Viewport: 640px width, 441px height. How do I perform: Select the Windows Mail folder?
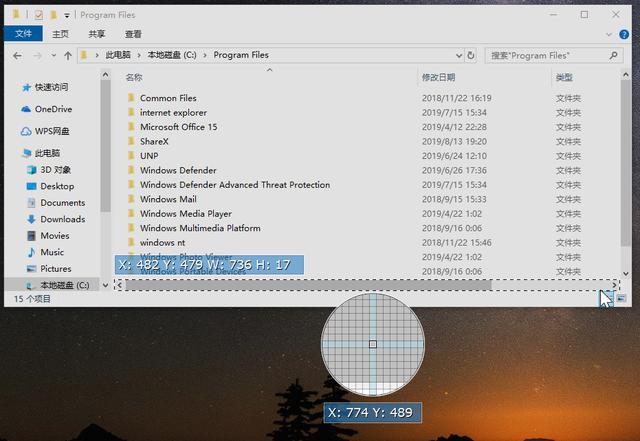click(168, 199)
